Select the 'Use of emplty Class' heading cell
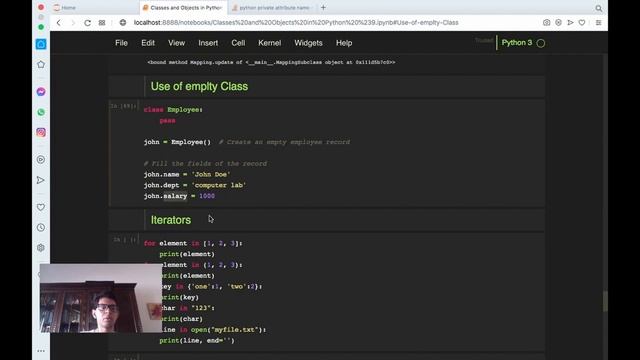The width and height of the screenshot is (640, 360). pos(327,87)
